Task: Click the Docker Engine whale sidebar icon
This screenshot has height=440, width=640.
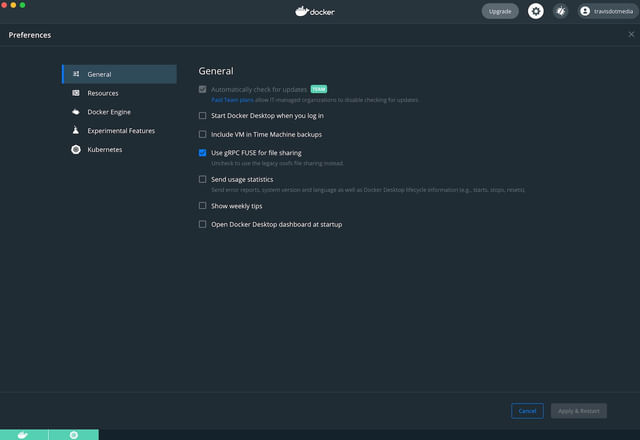Action: 76,112
